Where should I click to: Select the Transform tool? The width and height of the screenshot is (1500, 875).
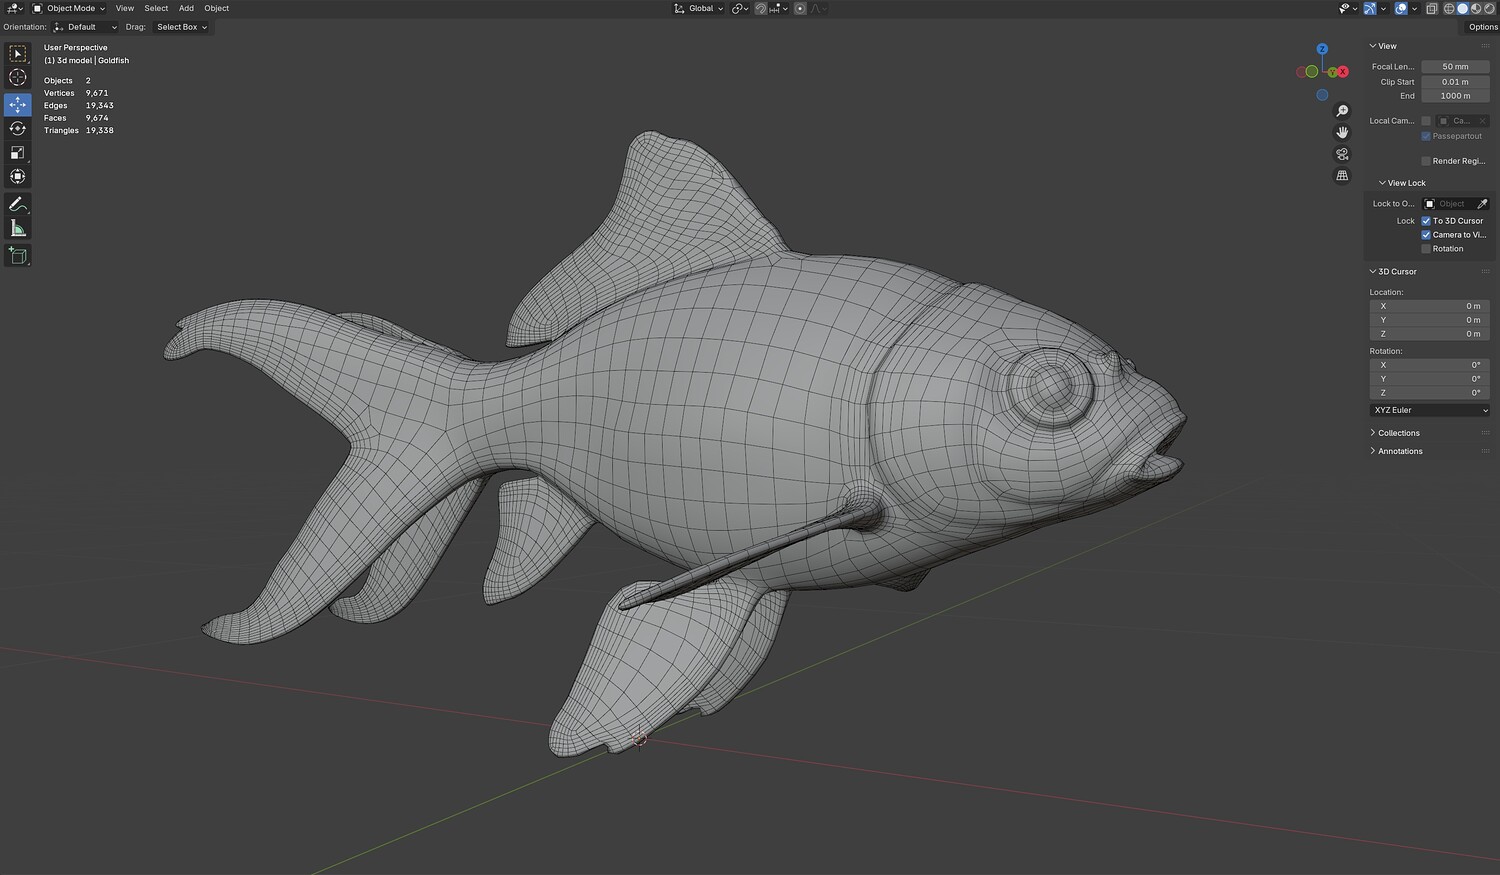(18, 176)
